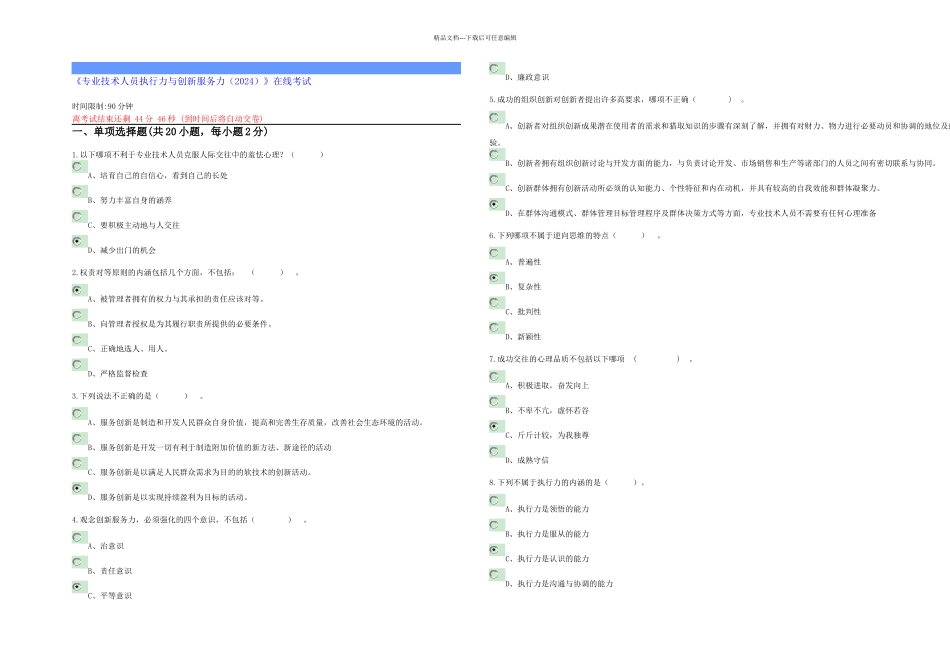This screenshot has height=672, width=950.
Task: Select radio B 创新者拥有组织创新讨论与开发方面的能力
Action: pos(494,155)
